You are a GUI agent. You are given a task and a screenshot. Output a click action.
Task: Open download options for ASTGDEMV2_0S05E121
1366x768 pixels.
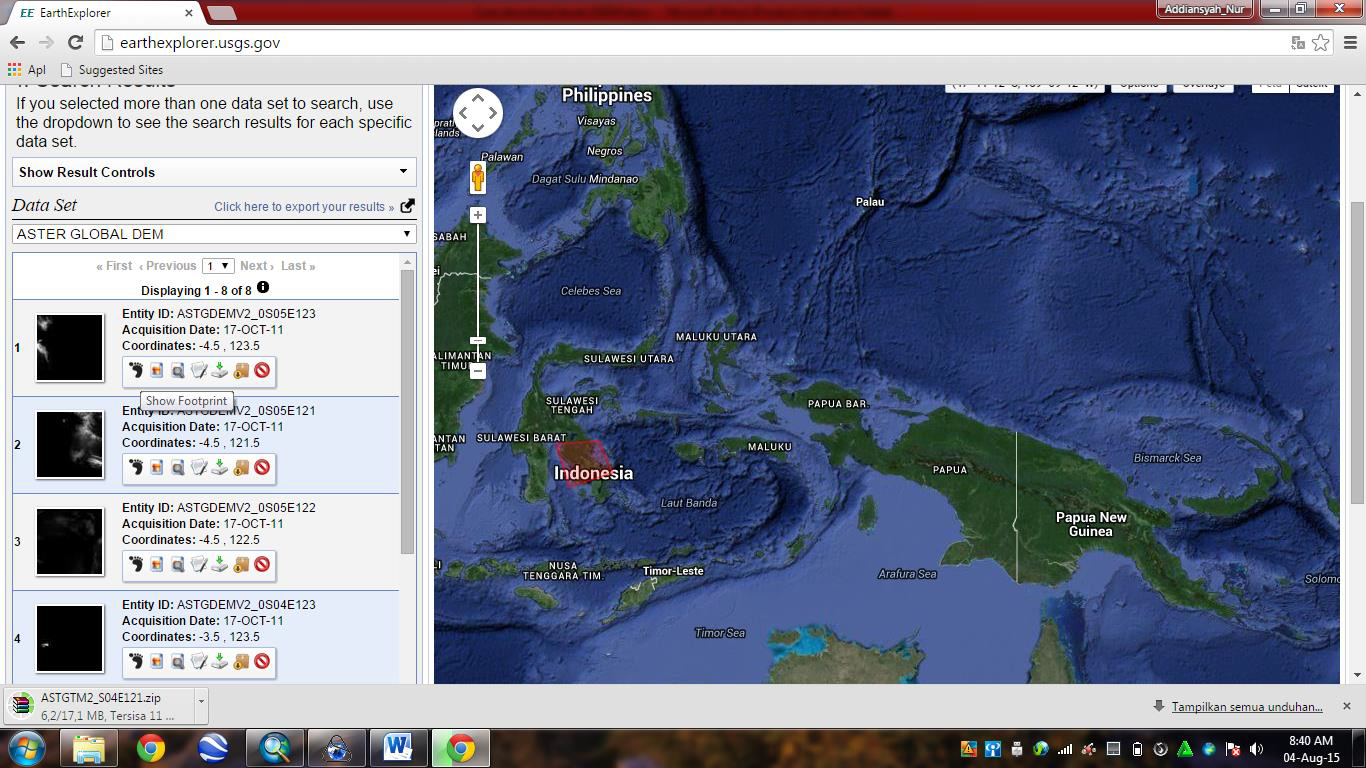pyautogui.click(x=220, y=468)
